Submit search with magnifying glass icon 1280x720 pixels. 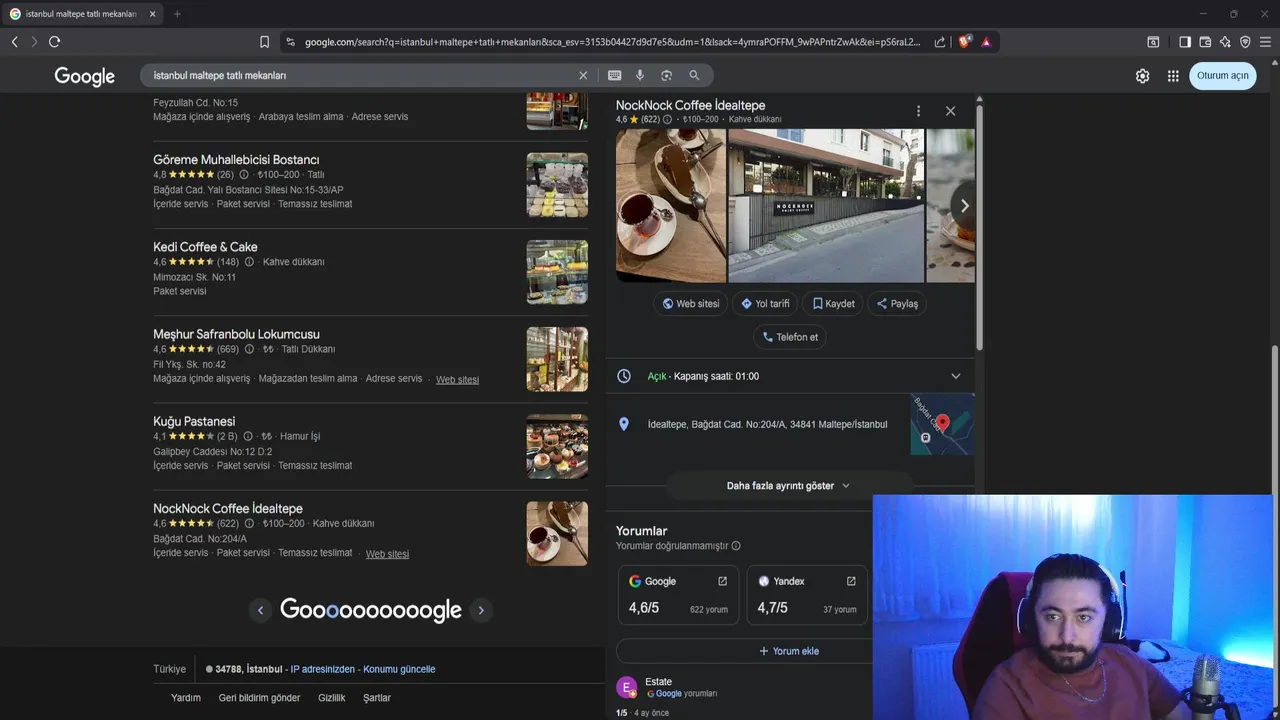pyautogui.click(x=694, y=75)
